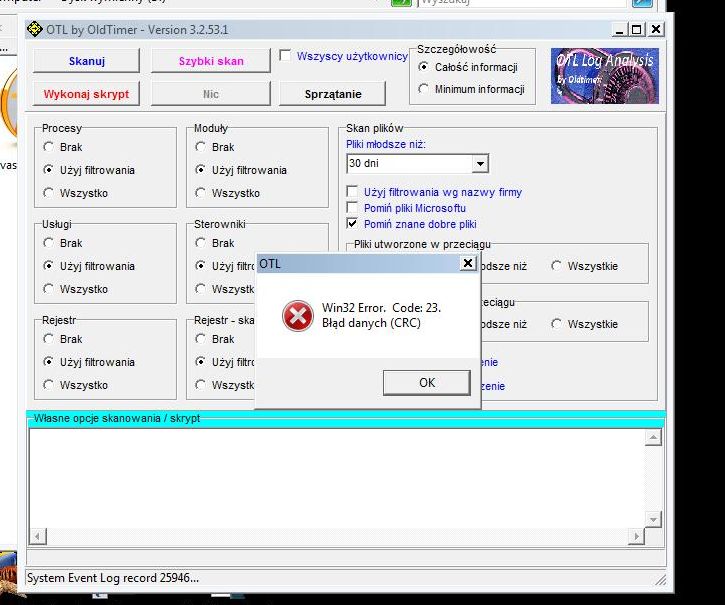This screenshot has width=725, height=605.
Task: Click the script box scroll up arrow
Action: click(653, 437)
